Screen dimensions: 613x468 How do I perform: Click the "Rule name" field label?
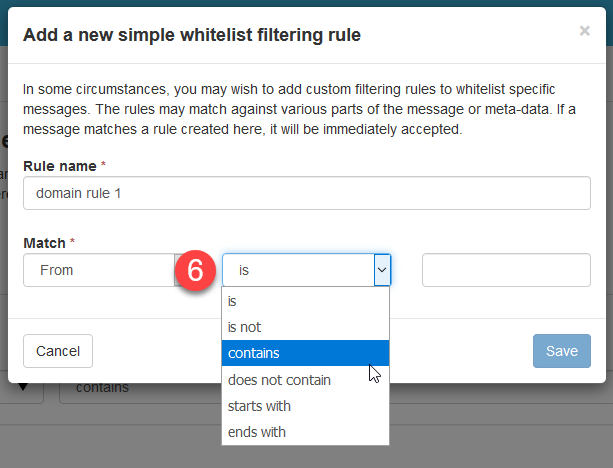click(x=59, y=165)
